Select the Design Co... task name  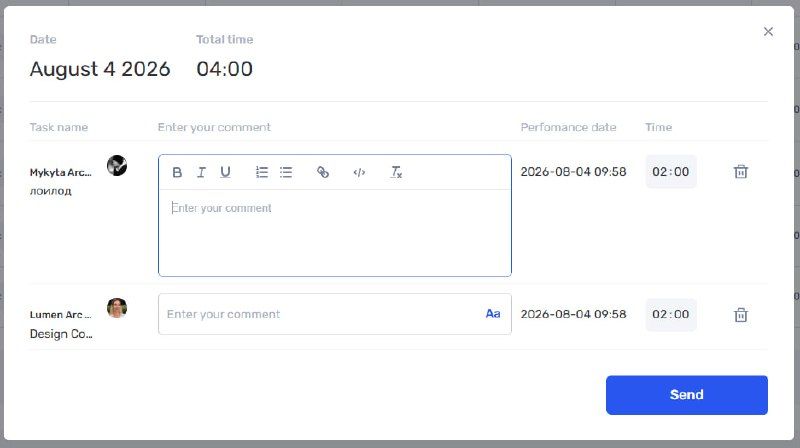click(x=61, y=334)
